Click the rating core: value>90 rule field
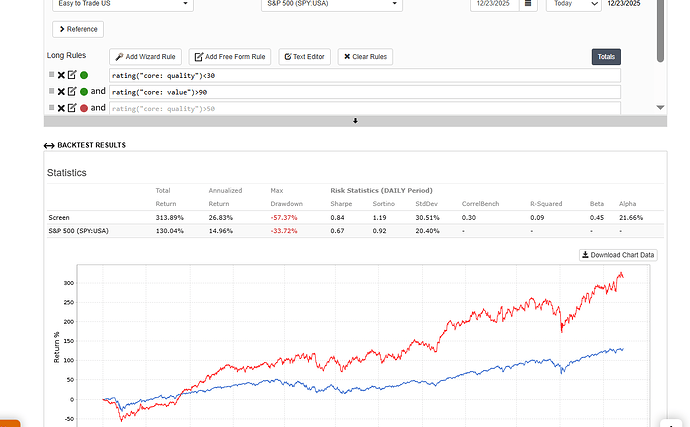The image size is (690, 427). coord(365,92)
